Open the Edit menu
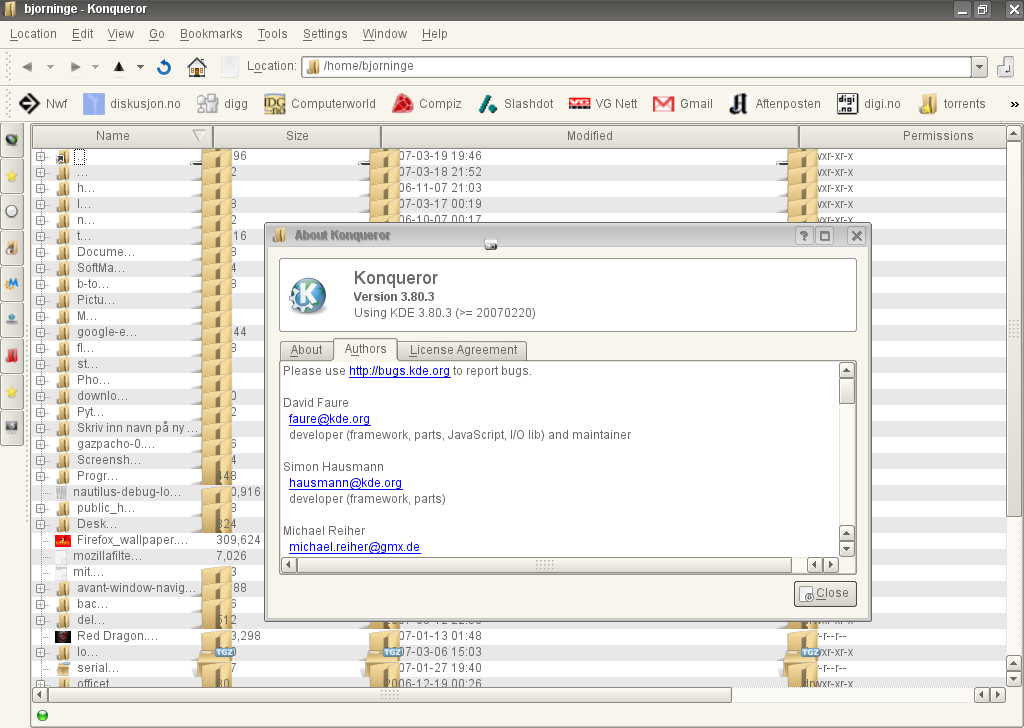The image size is (1024, 728). (x=82, y=34)
